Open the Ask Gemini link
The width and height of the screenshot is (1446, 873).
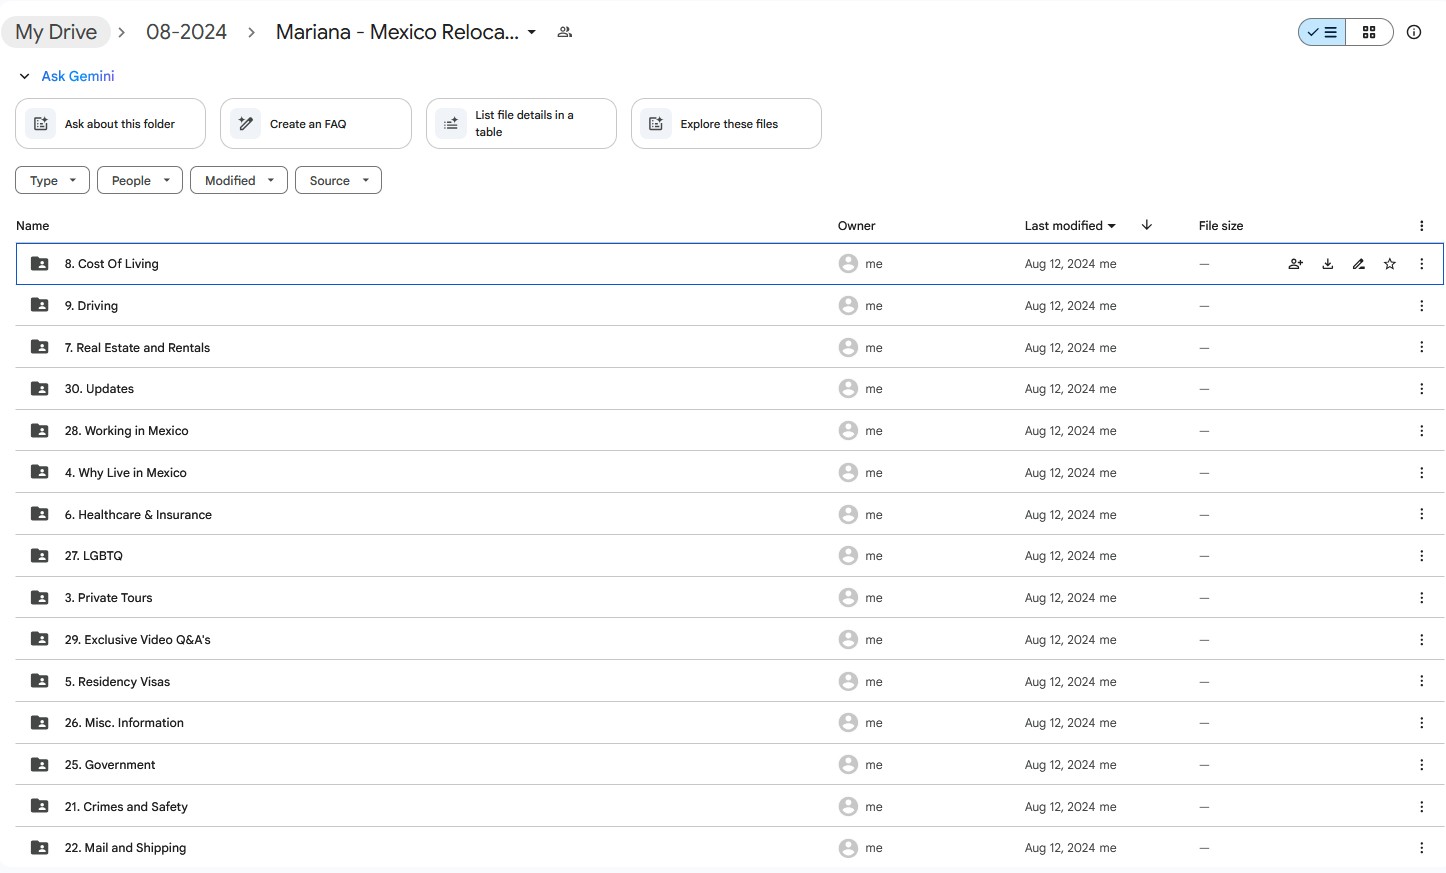78,76
